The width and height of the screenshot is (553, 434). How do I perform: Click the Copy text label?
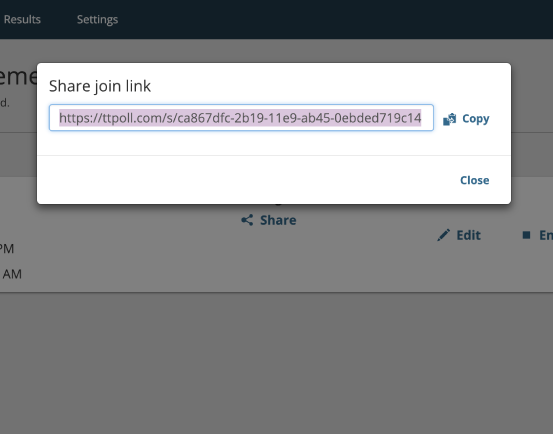[x=476, y=119]
